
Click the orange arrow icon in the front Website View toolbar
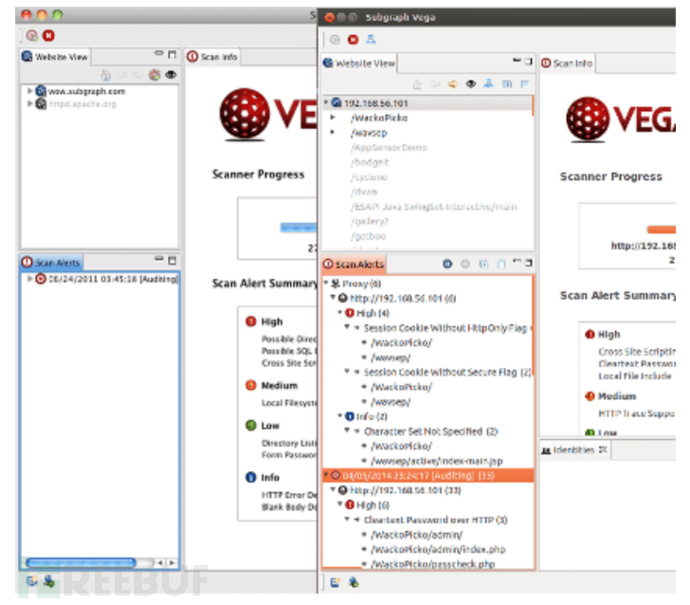click(452, 84)
